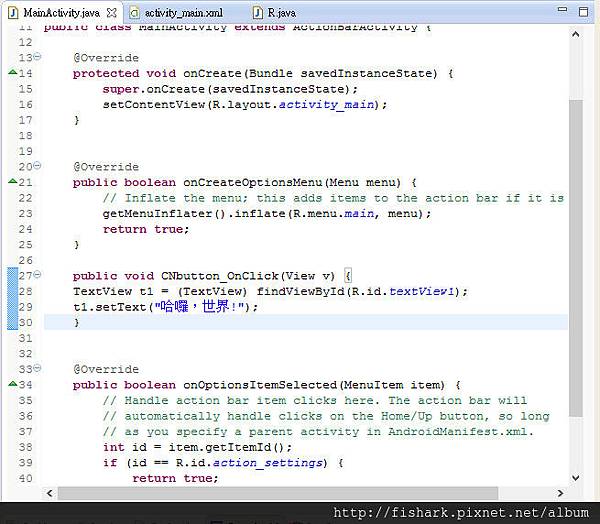
Task: Click the horizontal scrollbar left arrow
Action: pyautogui.click(x=50, y=493)
